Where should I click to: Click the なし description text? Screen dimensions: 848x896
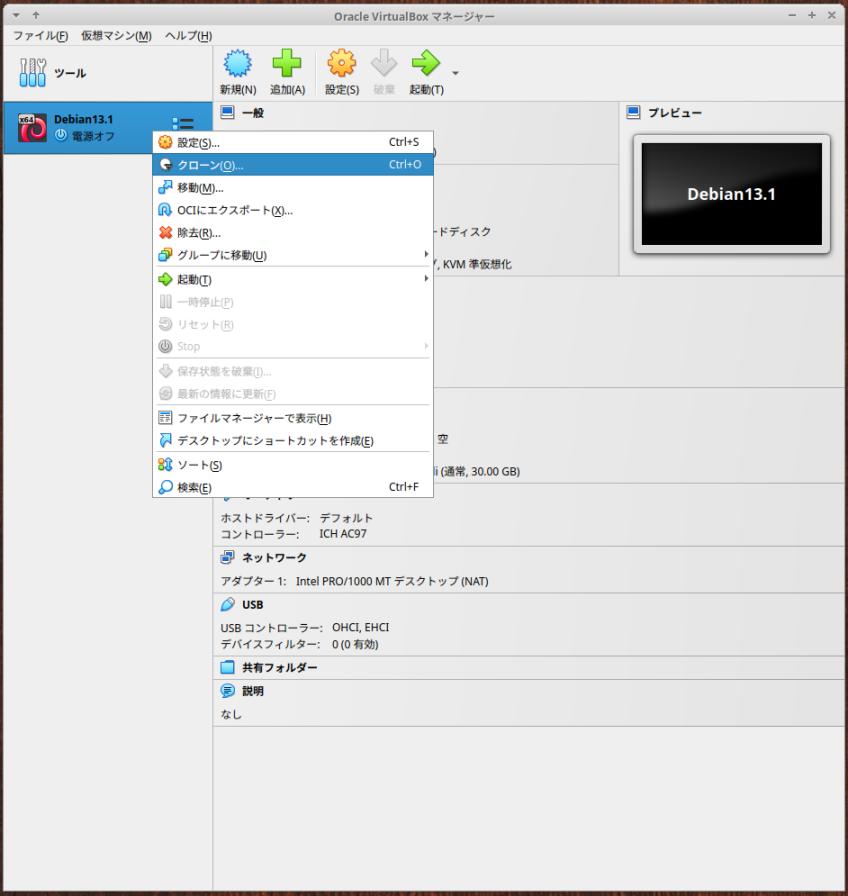231,714
